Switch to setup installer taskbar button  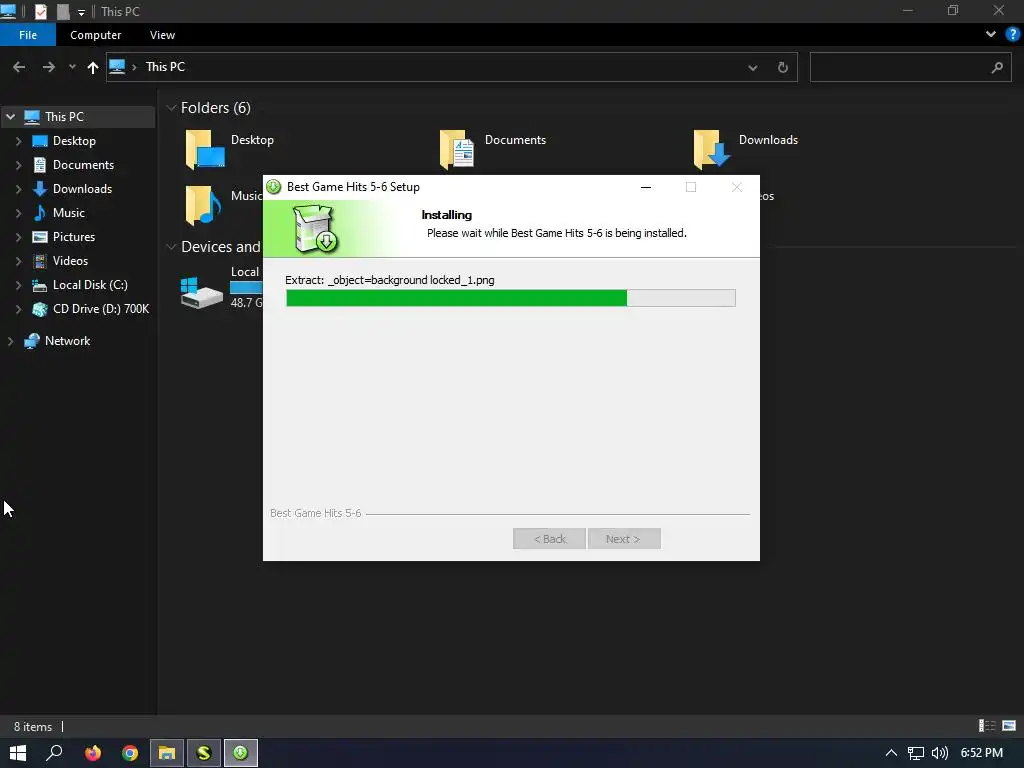pos(241,753)
